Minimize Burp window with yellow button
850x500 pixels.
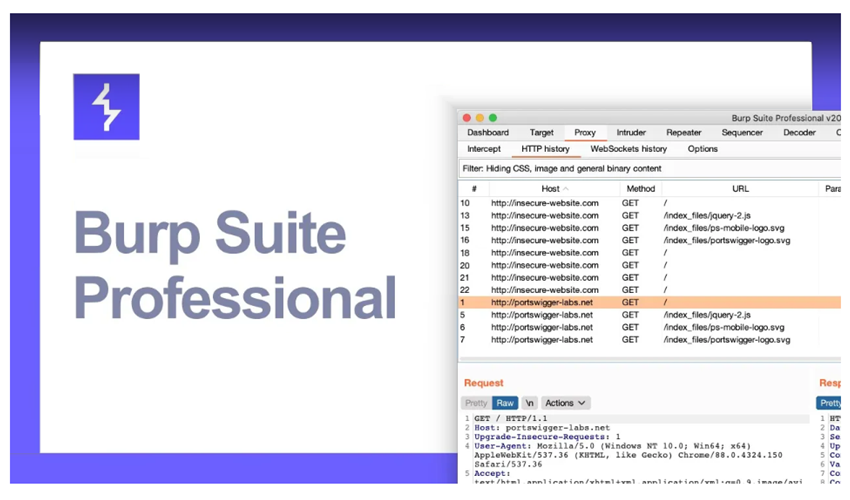coord(480,118)
